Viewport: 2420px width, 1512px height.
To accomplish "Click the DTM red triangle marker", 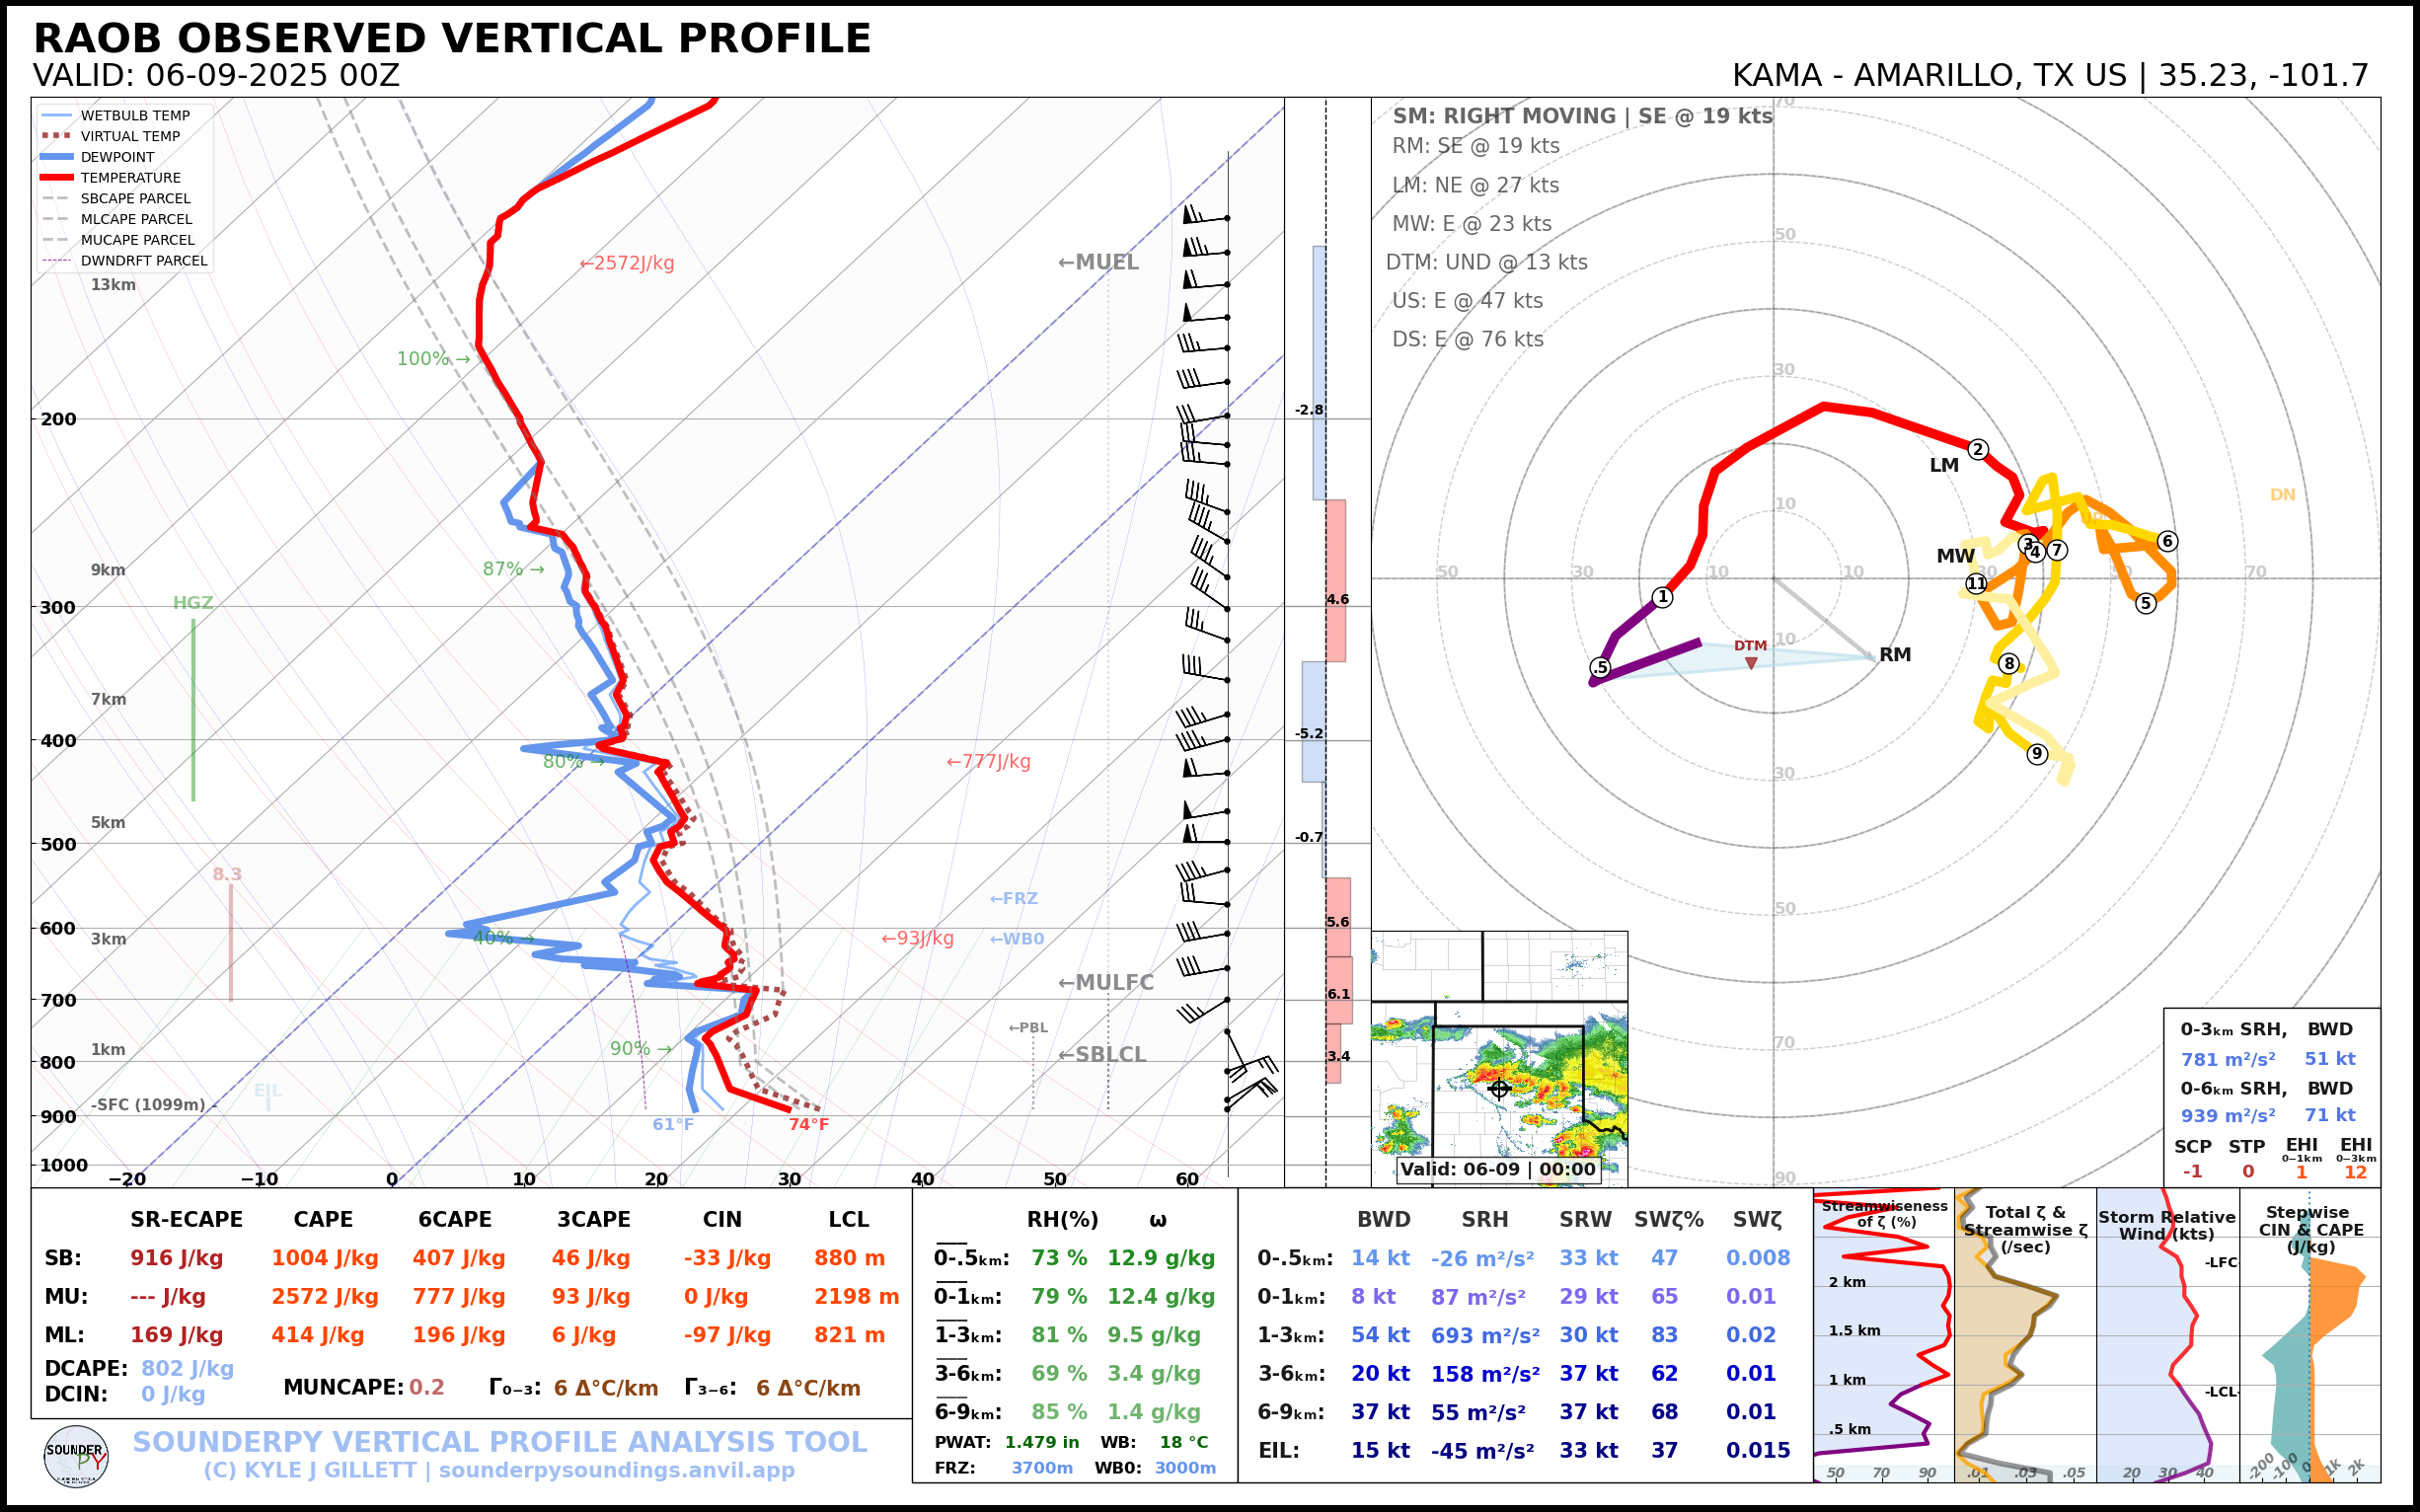I will (1751, 662).
